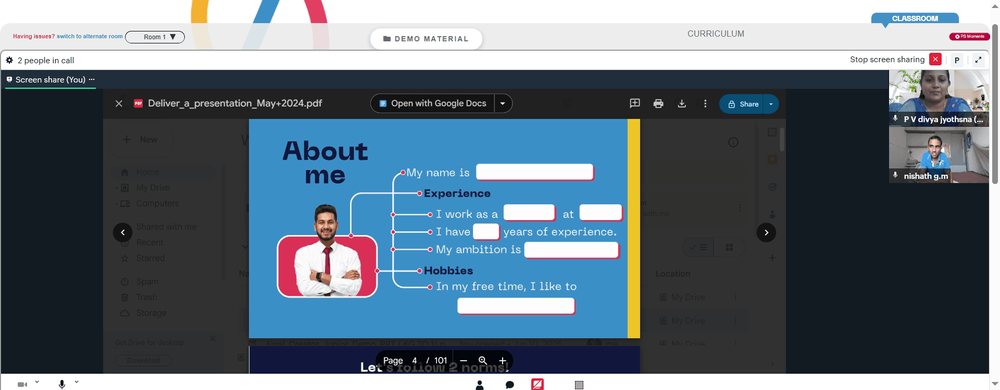Viewport: 1000px width, 390px height.
Task: Open camera options chevron
Action: click(x=36, y=382)
